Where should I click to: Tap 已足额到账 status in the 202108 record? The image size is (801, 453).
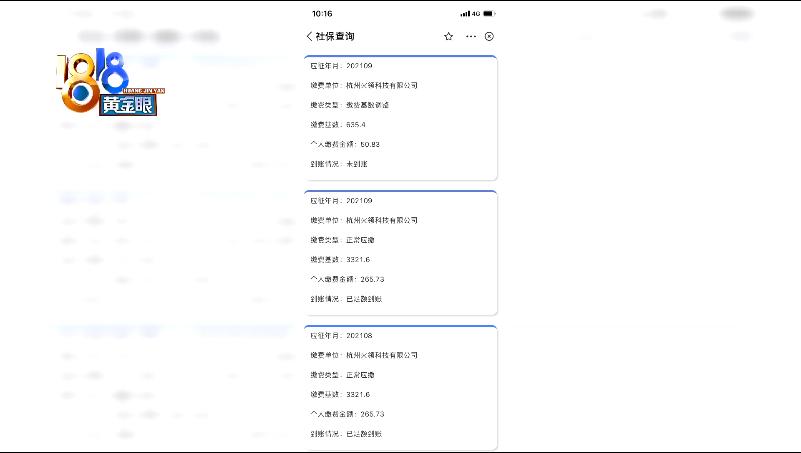click(364, 433)
